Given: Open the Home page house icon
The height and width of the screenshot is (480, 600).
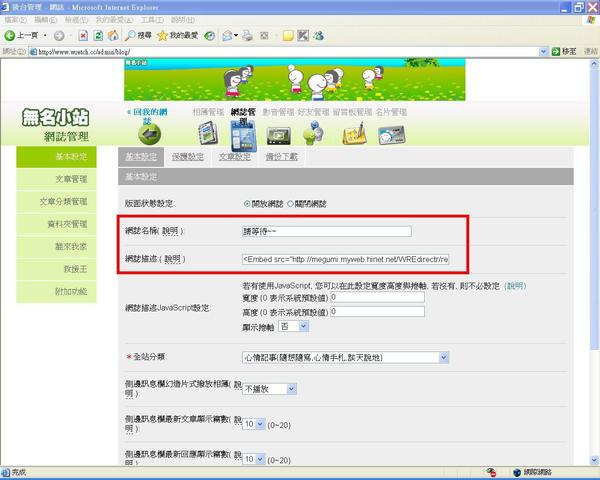Looking at the screenshot, I should coord(113,36).
